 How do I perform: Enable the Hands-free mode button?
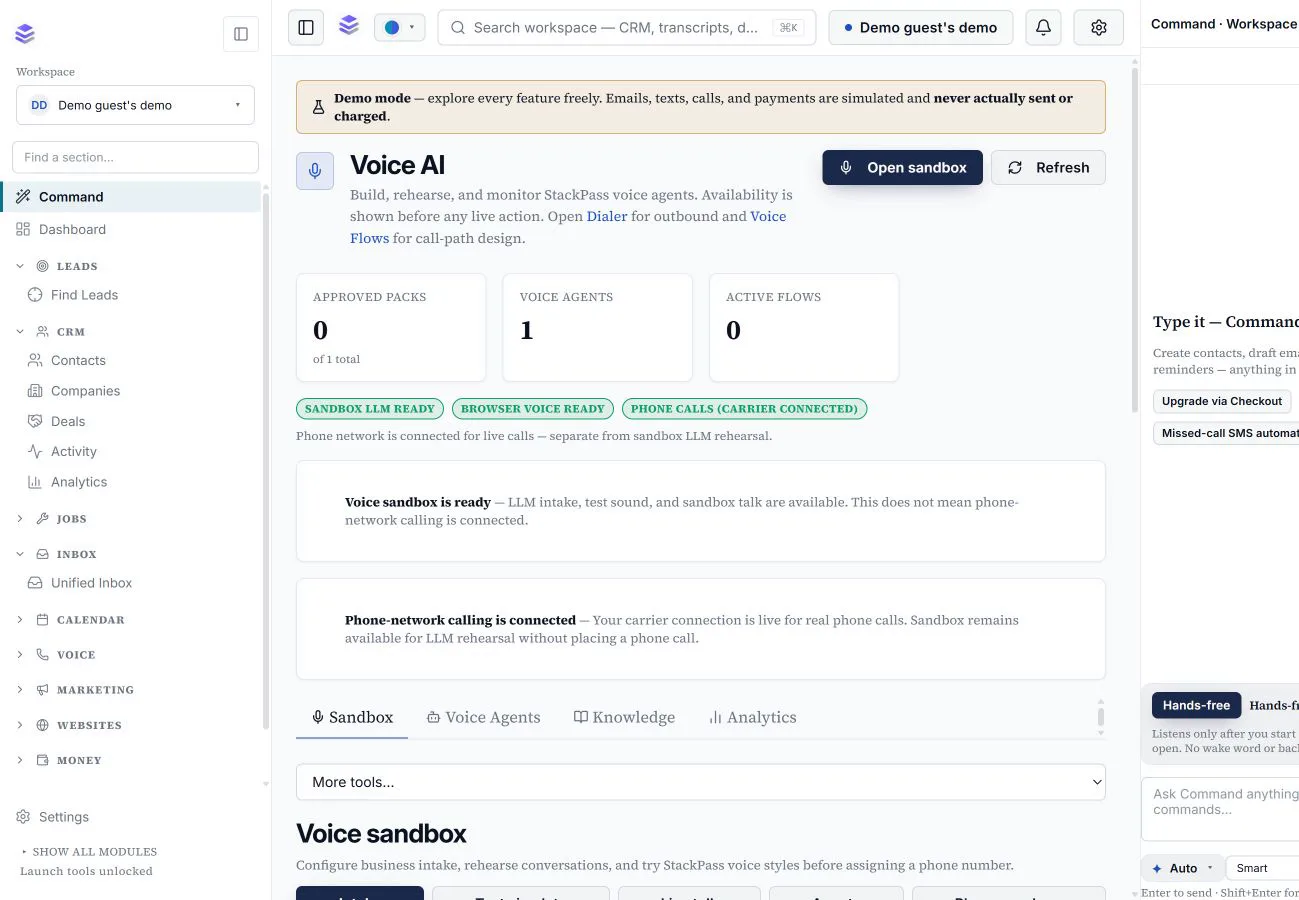pyautogui.click(x=1197, y=705)
